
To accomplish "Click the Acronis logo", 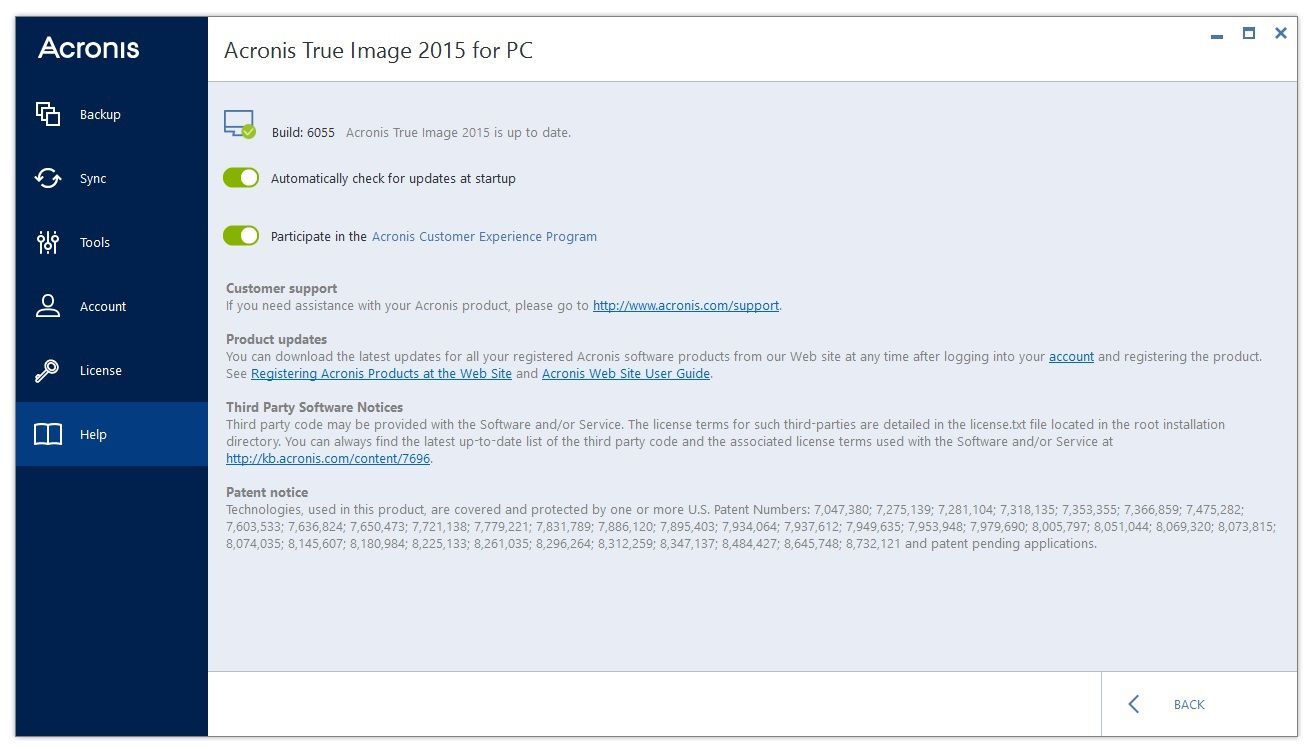I will tap(89, 47).
